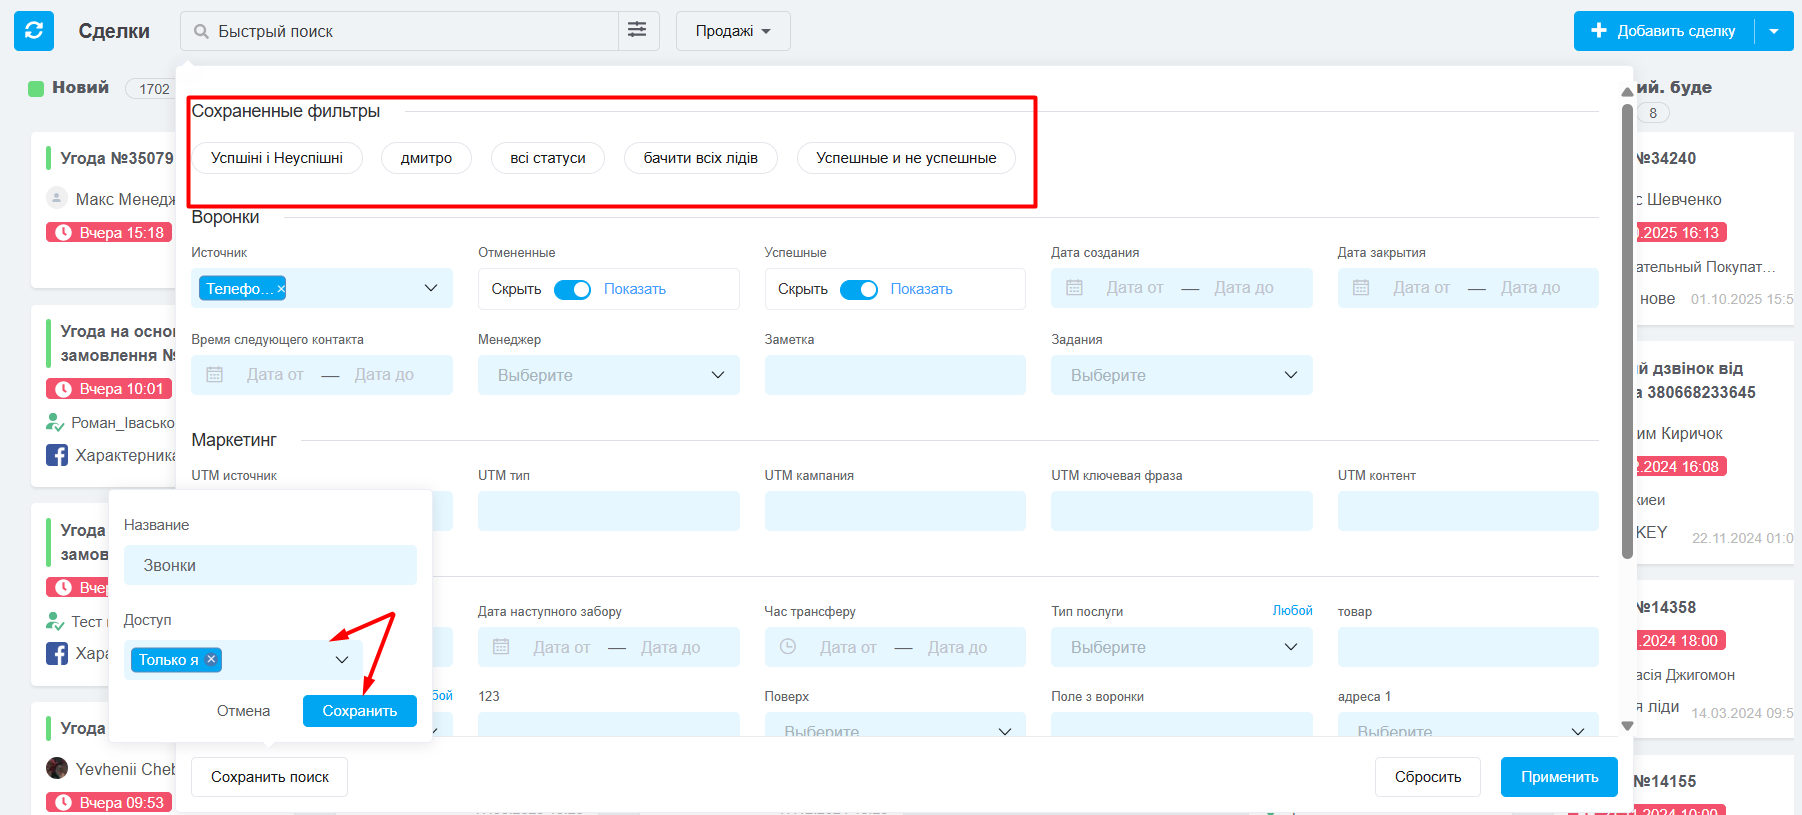Open the Продажі pipeline dropdown
Image resolution: width=1802 pixels, height=815 pixels.
coord(732,31)
